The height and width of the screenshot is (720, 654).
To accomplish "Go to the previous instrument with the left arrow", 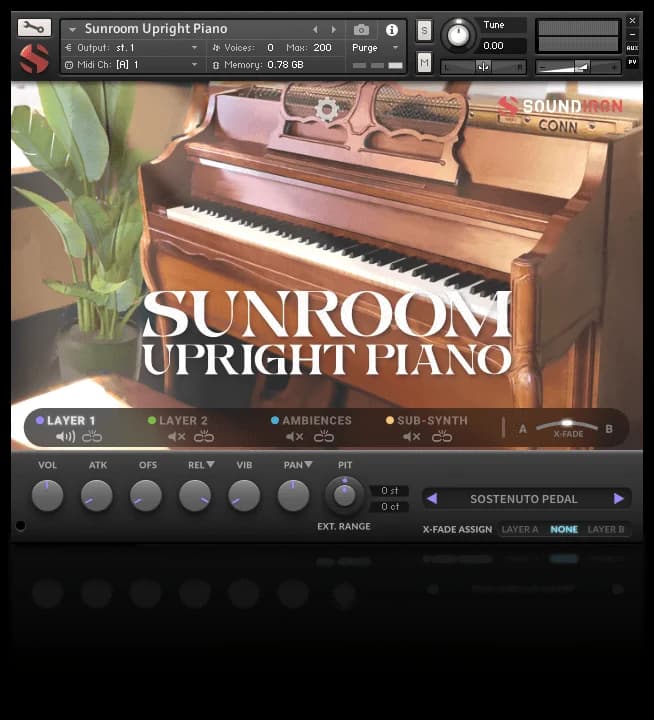I will (x=316, y=29).
